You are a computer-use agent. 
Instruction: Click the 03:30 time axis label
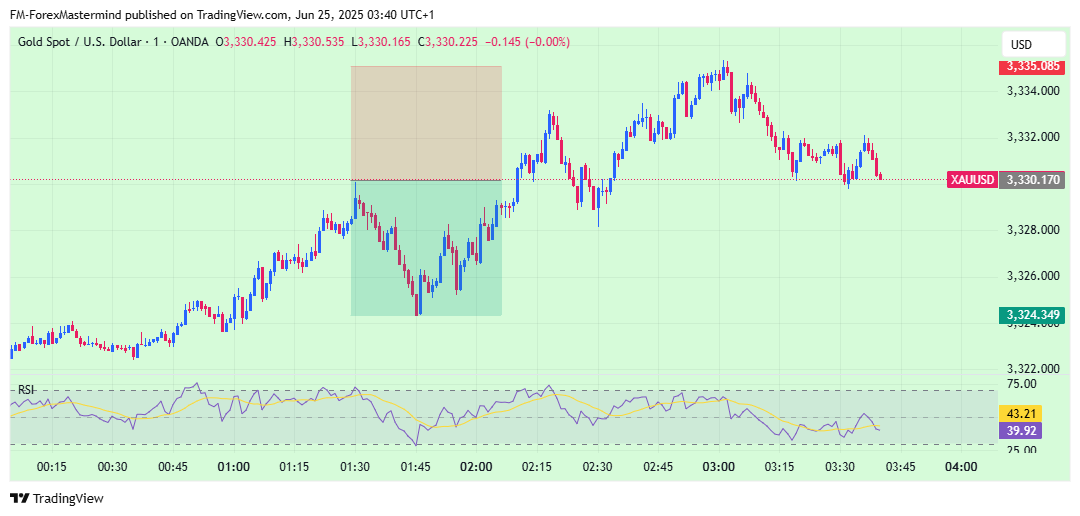840,467
